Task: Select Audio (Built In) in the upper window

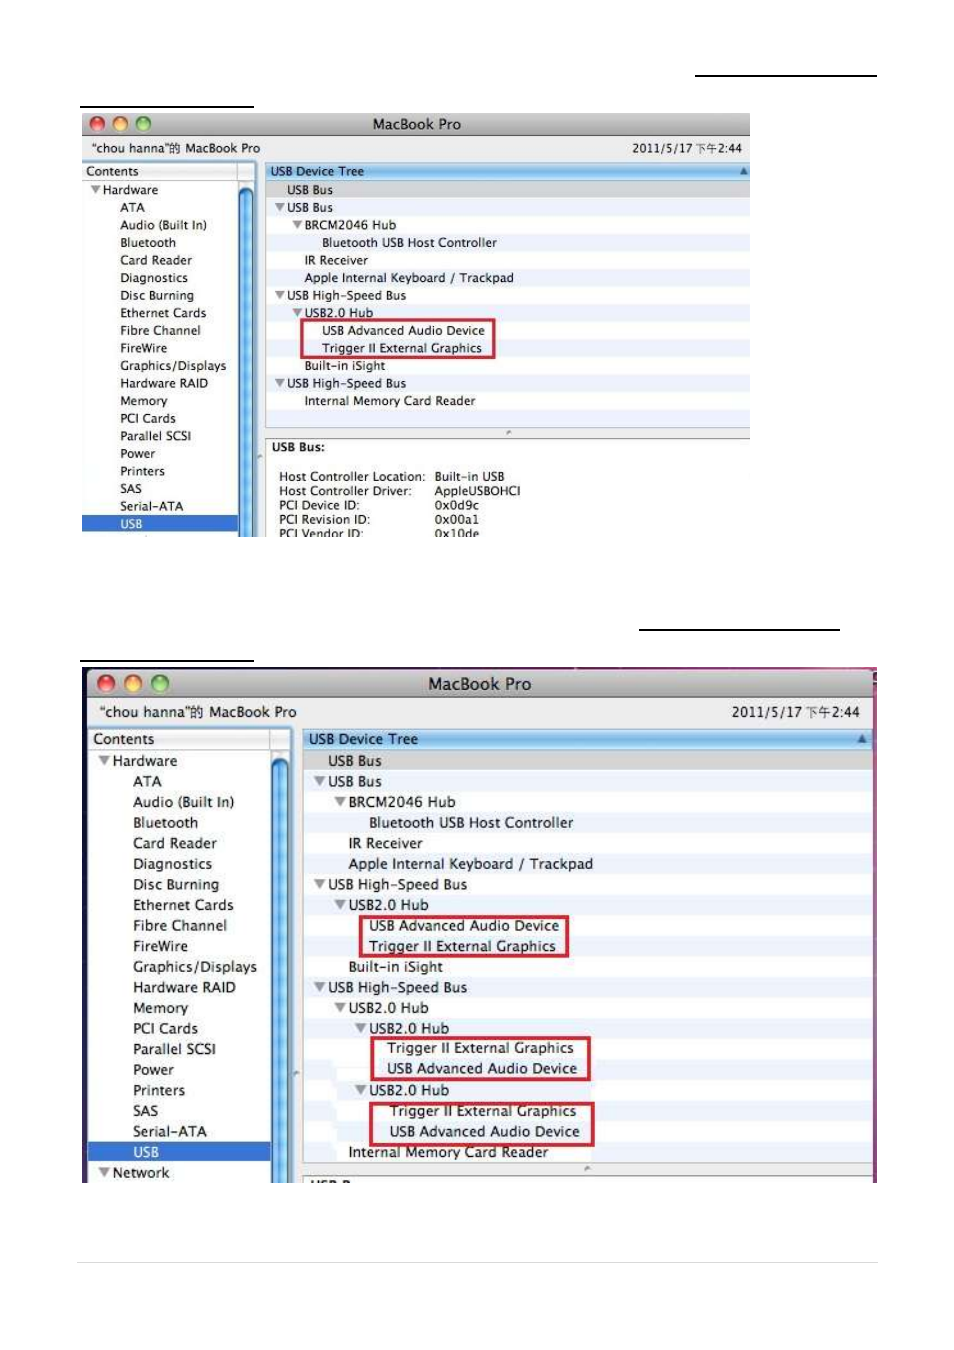Action: [163, 225]
